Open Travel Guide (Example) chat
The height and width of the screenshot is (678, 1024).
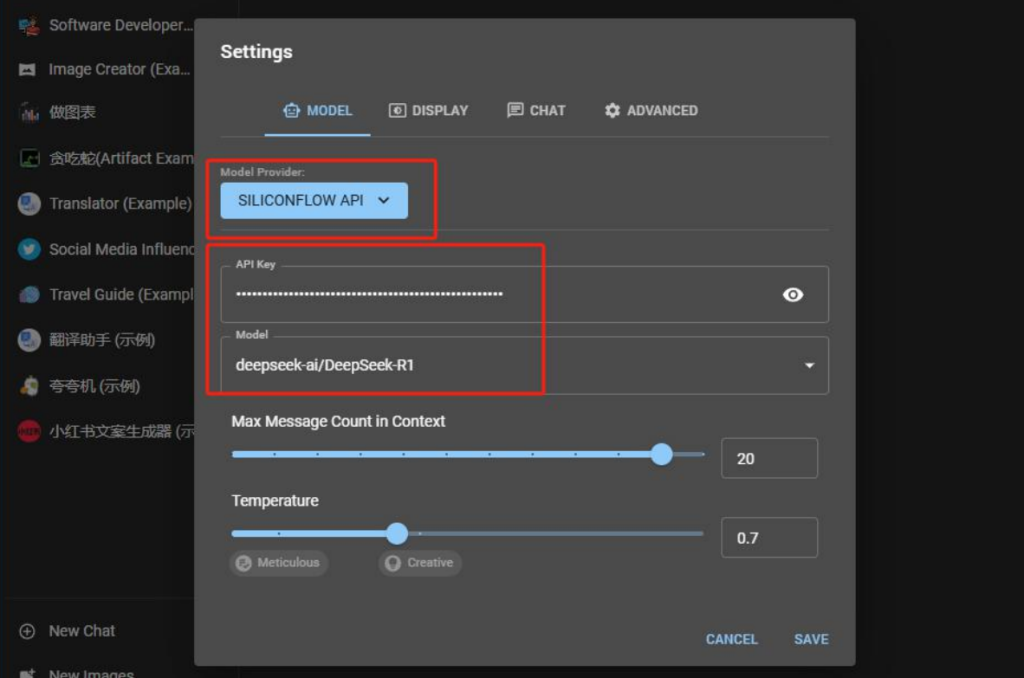tap(104, 295)
